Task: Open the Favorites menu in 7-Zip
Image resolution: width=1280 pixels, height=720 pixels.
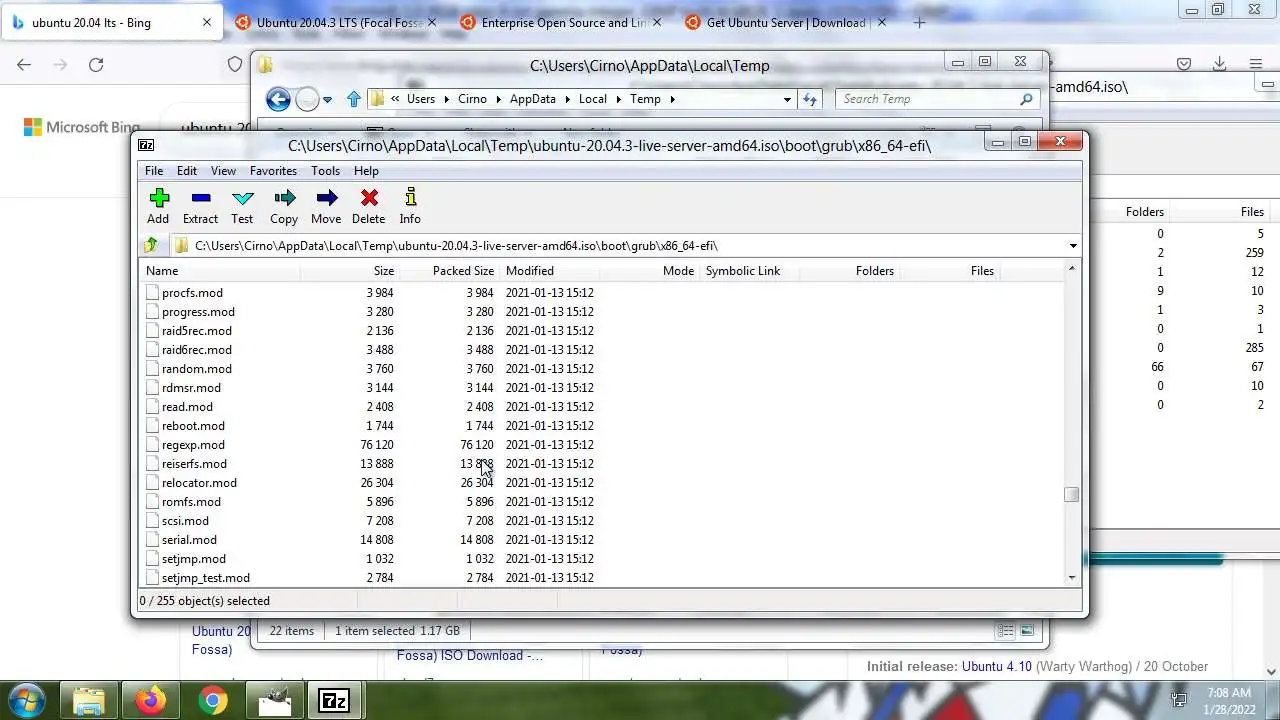Action: [x=273, y=171]
